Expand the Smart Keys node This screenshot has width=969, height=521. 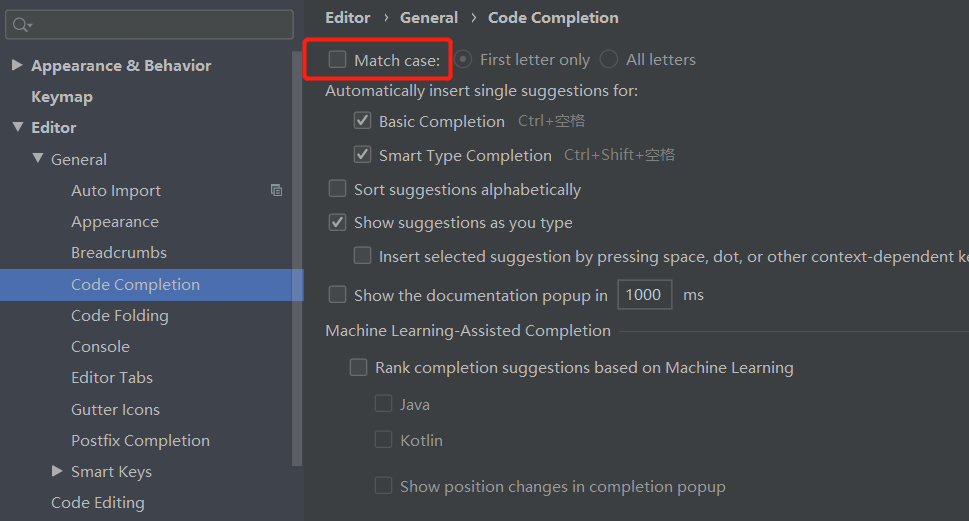pos(57,471)
